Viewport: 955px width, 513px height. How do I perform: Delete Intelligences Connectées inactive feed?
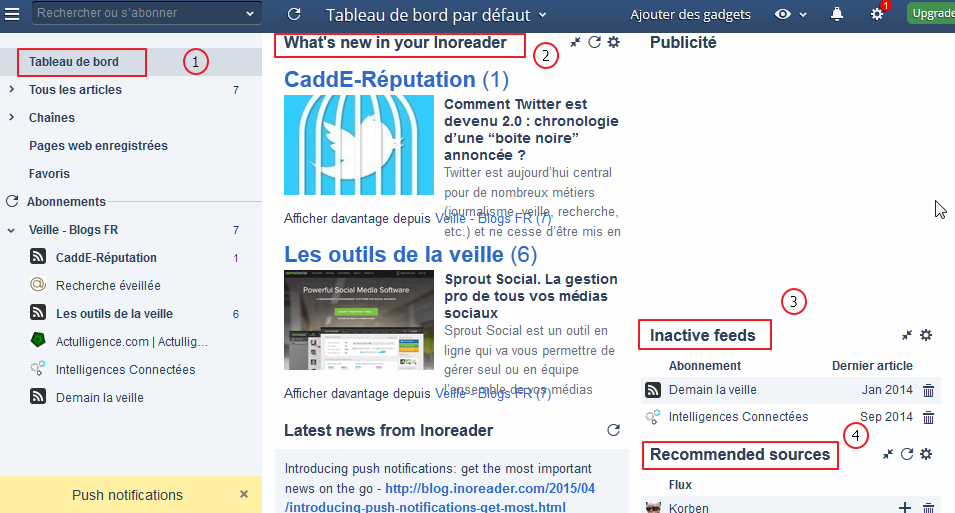(928, 417)
